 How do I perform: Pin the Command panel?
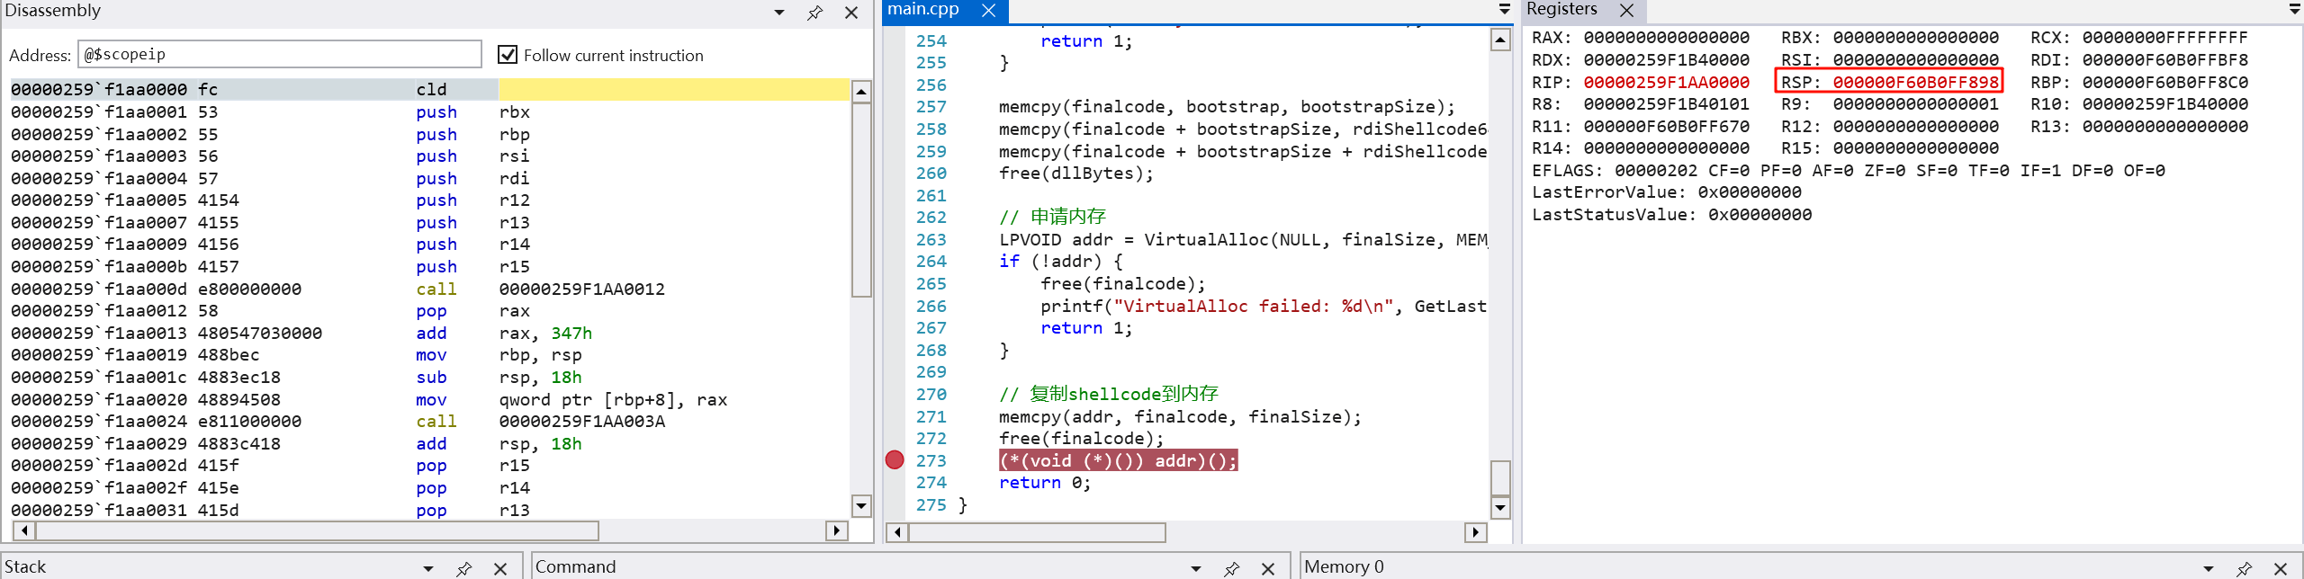click(1231, 568)
